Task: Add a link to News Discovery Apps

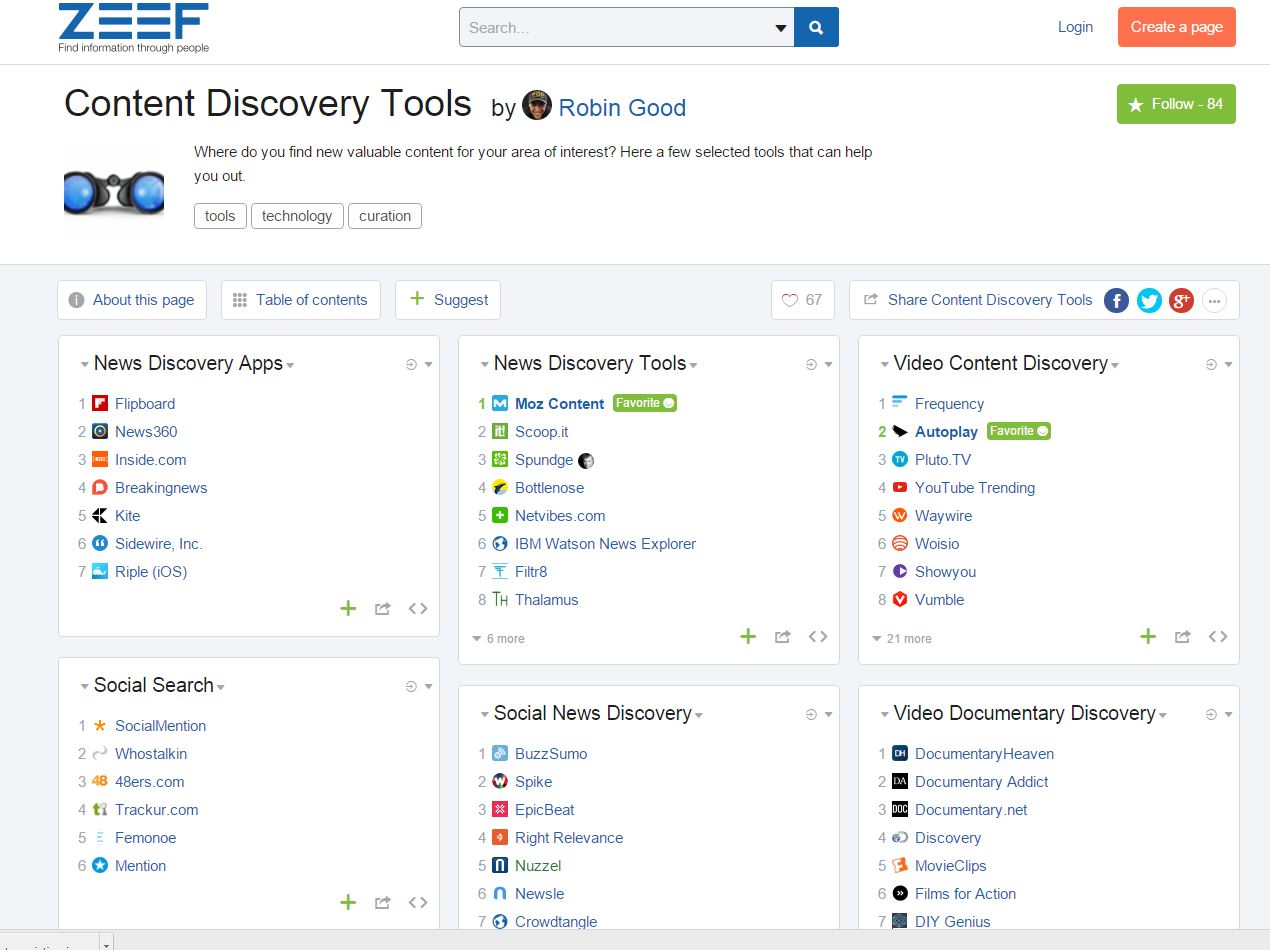Action: click(x=348, y=608)
